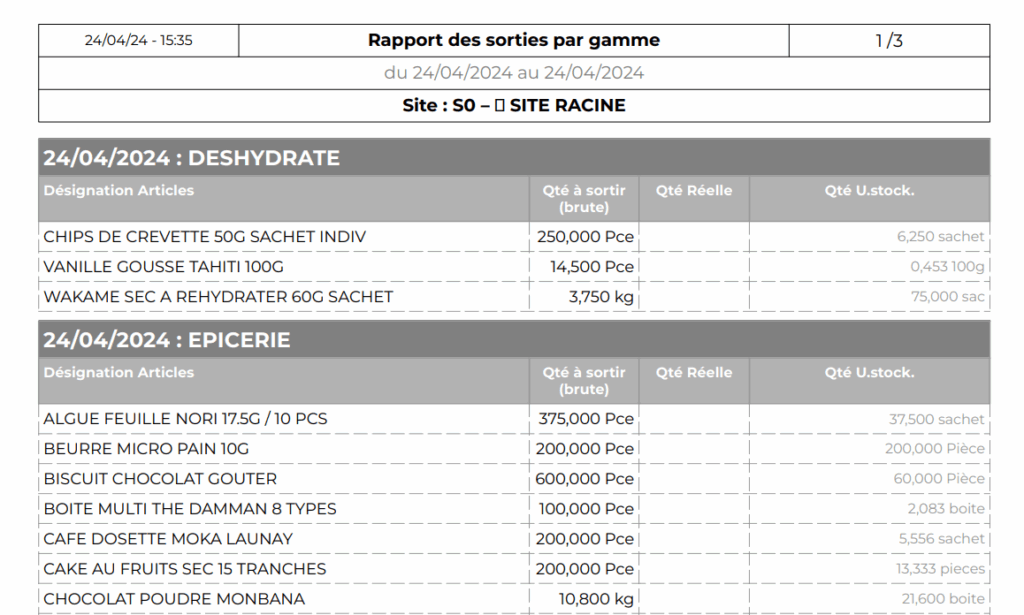Click the VANILLE GOUSSE TAHITI 100G article
1024x615 pixels.
tap(163, 267)
